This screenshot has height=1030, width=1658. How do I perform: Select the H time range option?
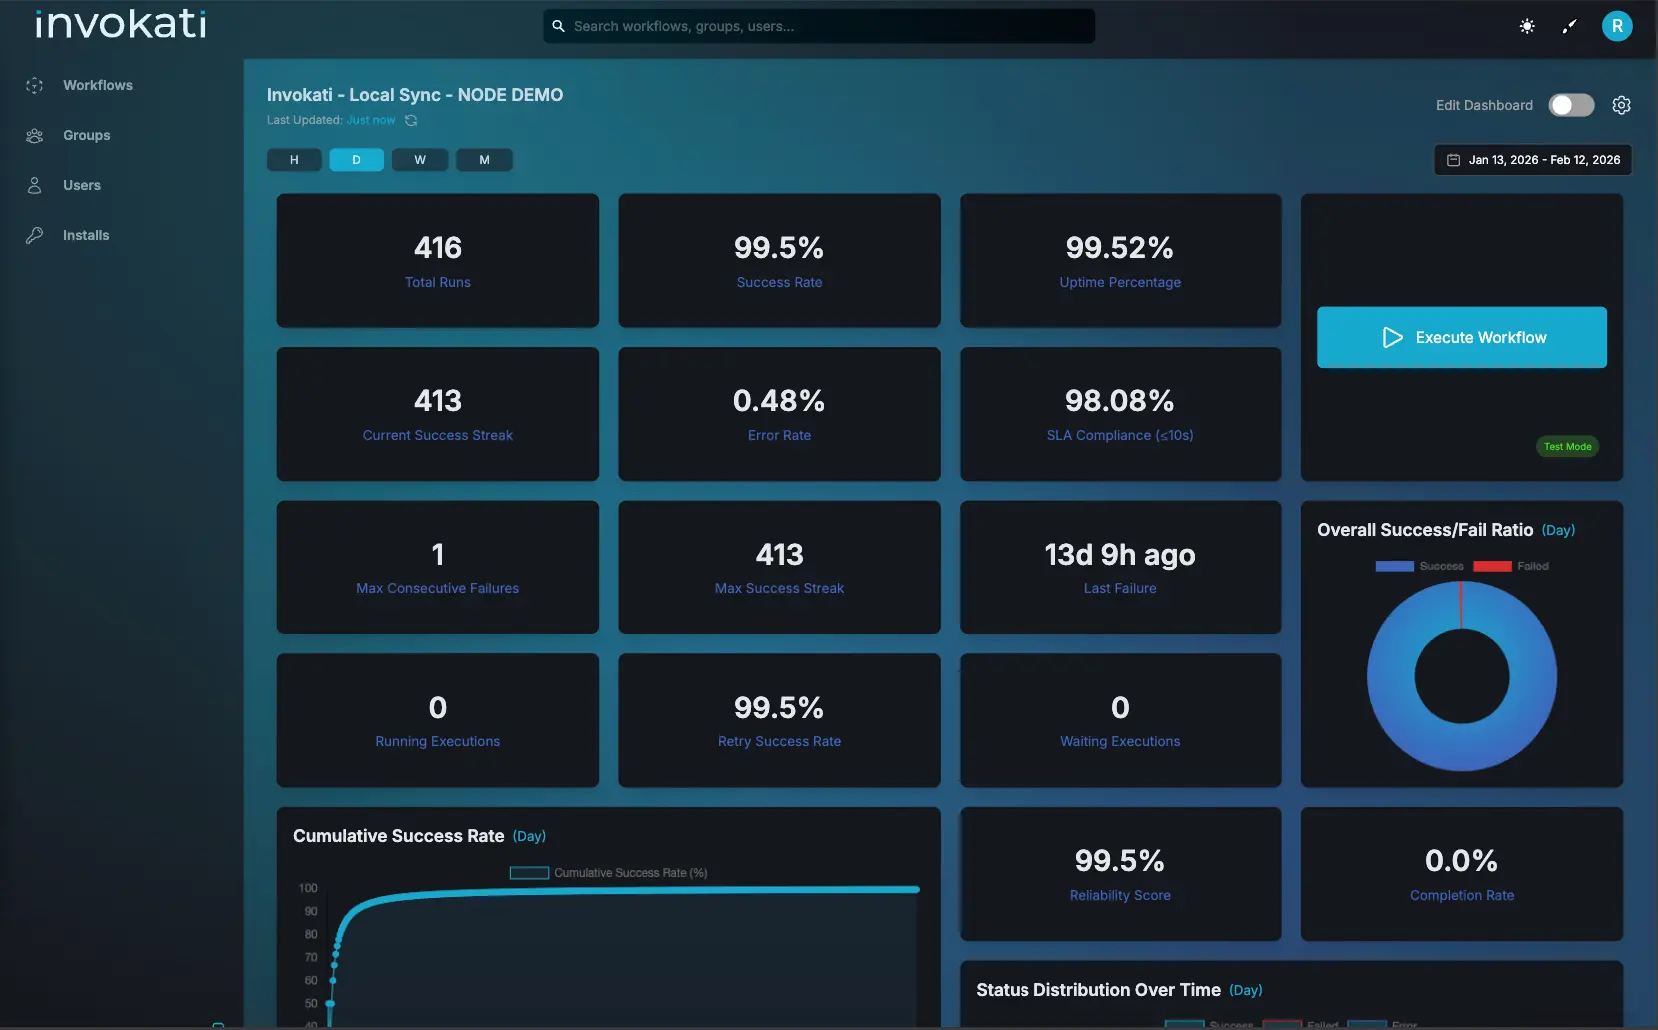click(293, 159)
